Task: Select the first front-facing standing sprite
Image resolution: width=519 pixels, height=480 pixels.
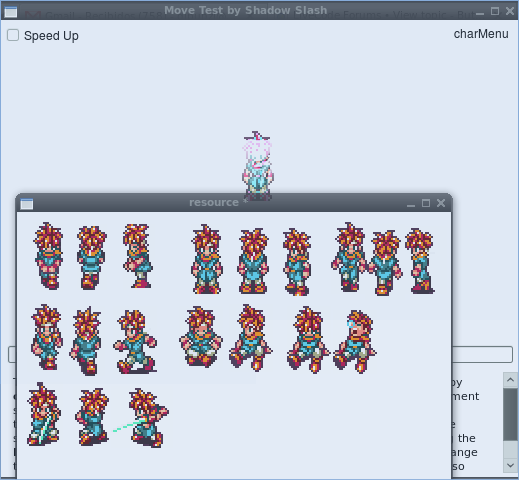Action: pos(48,256)
